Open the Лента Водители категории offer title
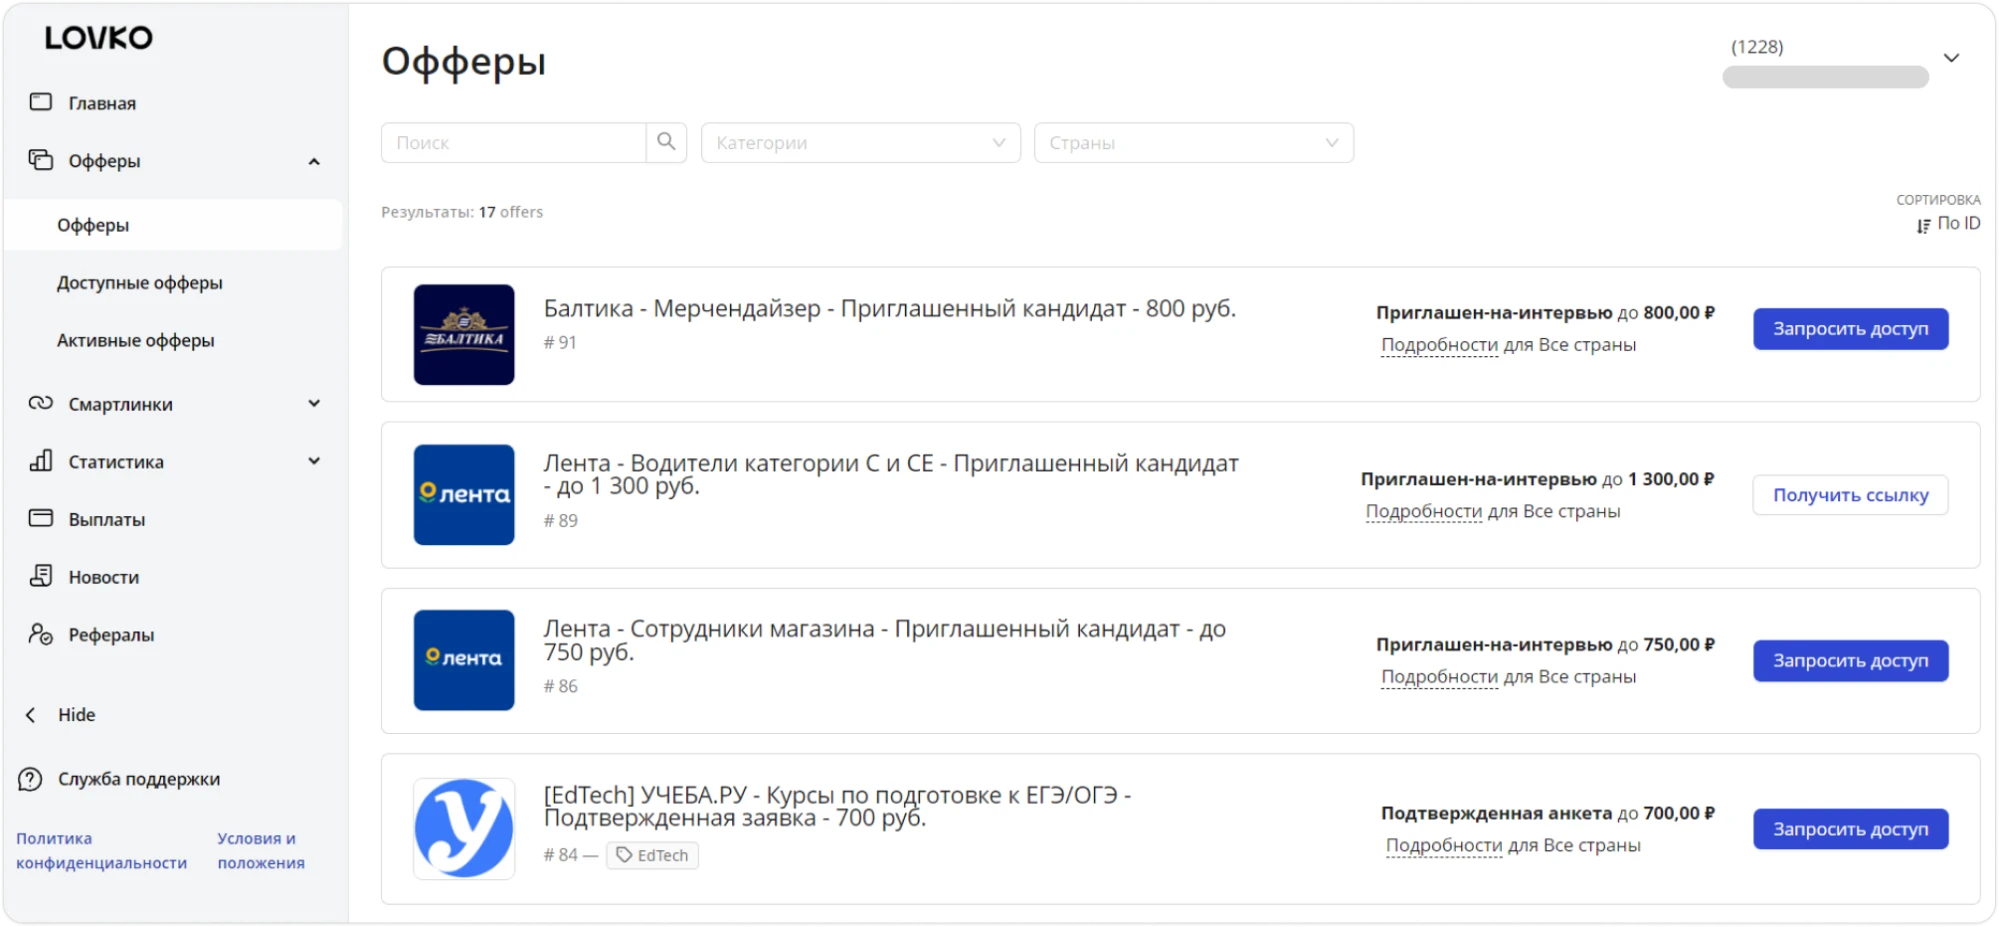Image resolution: width=1999 pixels, height=927 pixels. pyautogui.click(x=890, y=474)
